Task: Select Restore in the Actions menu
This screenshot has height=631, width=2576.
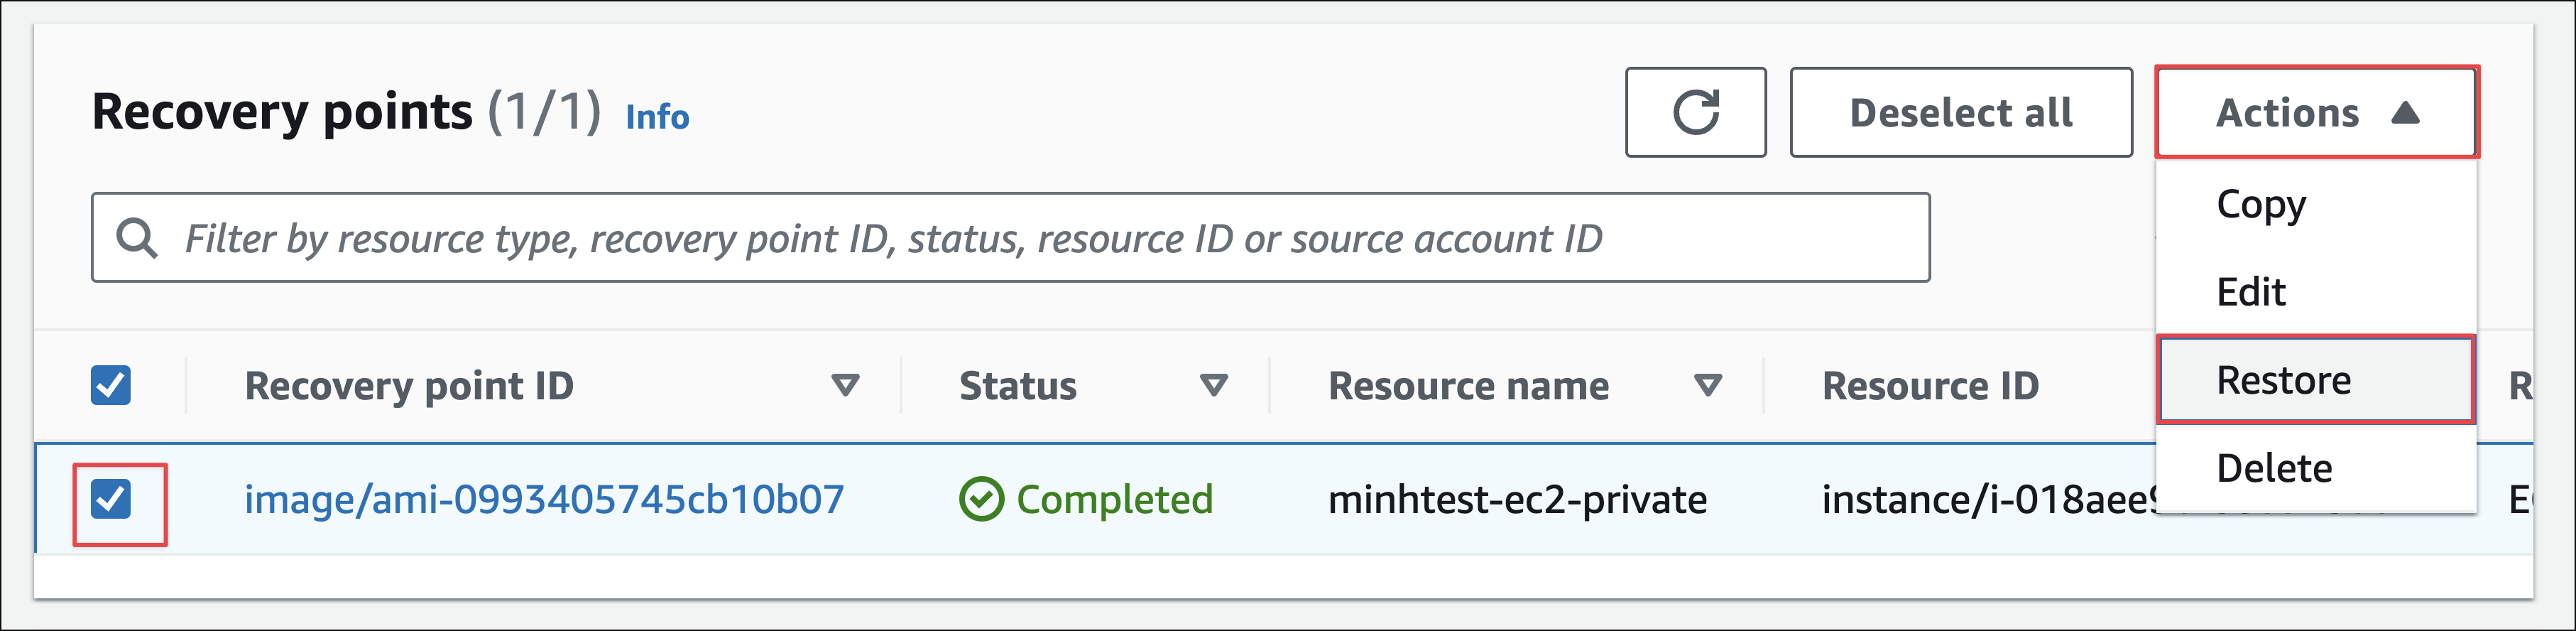Action: pyautogui.click(x=2283, y=380)
